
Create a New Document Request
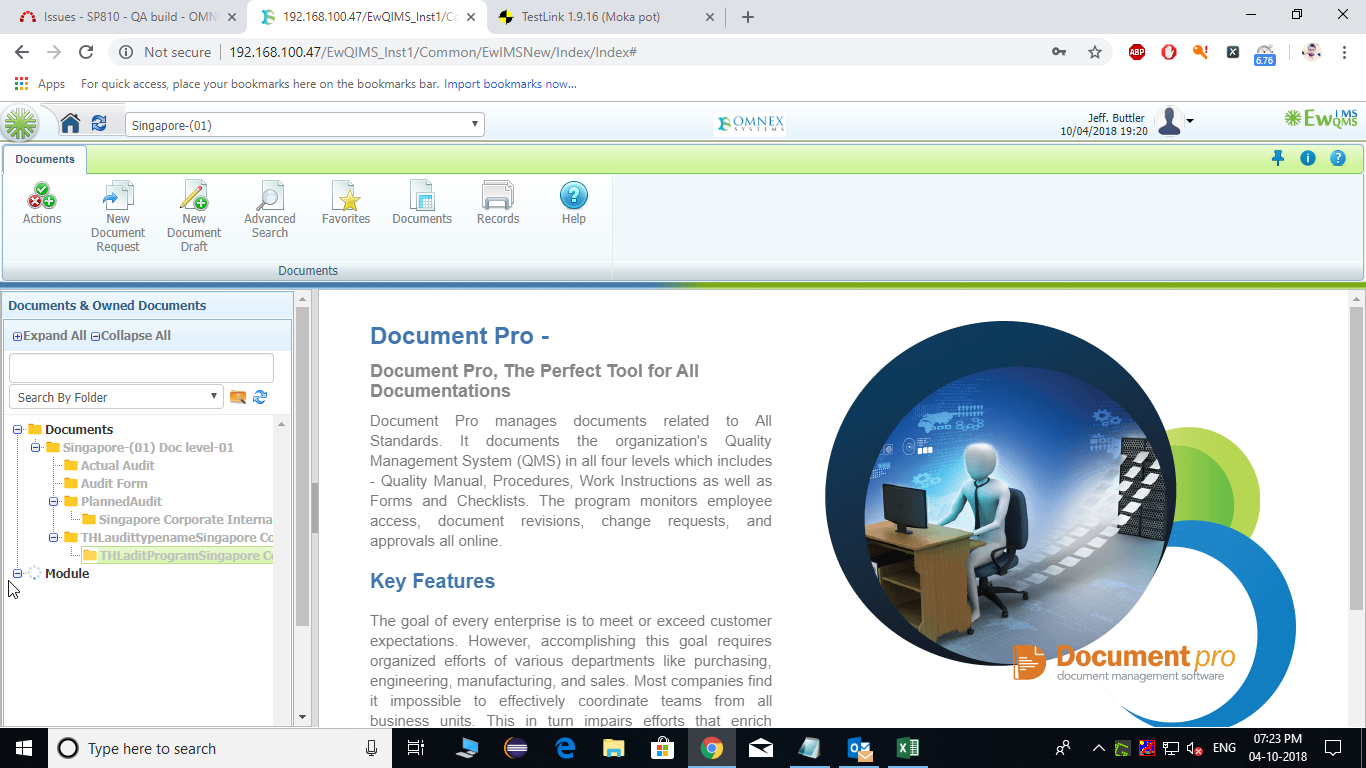(118, 217)
